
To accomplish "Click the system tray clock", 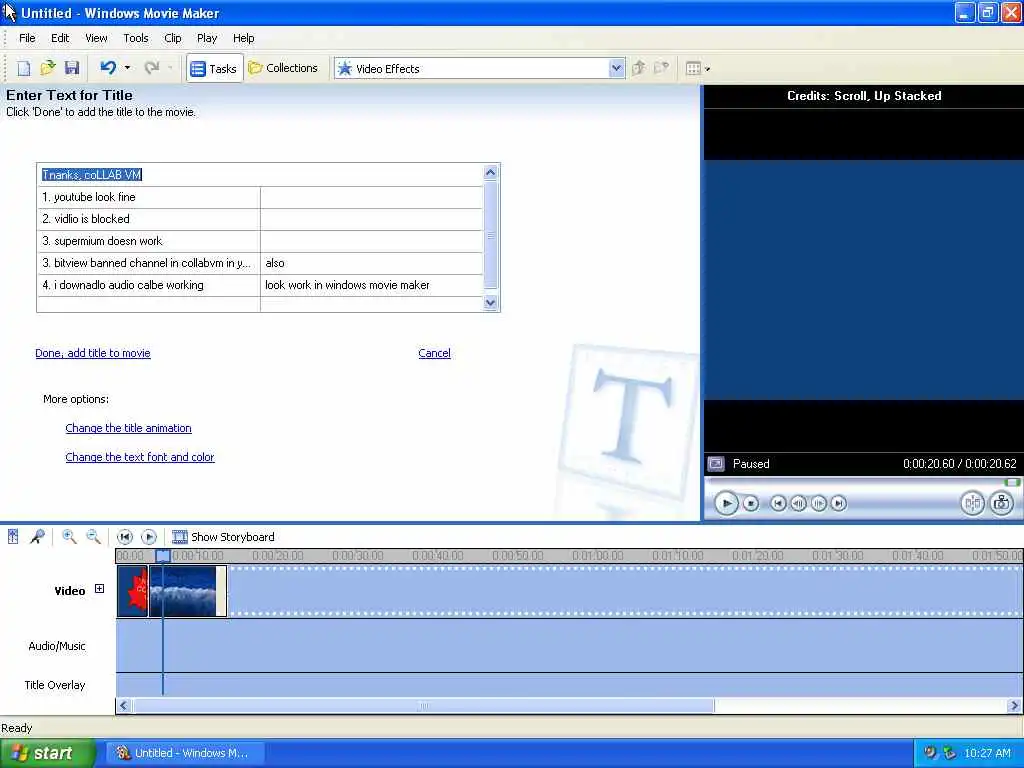I will click(x=987, y=753).
